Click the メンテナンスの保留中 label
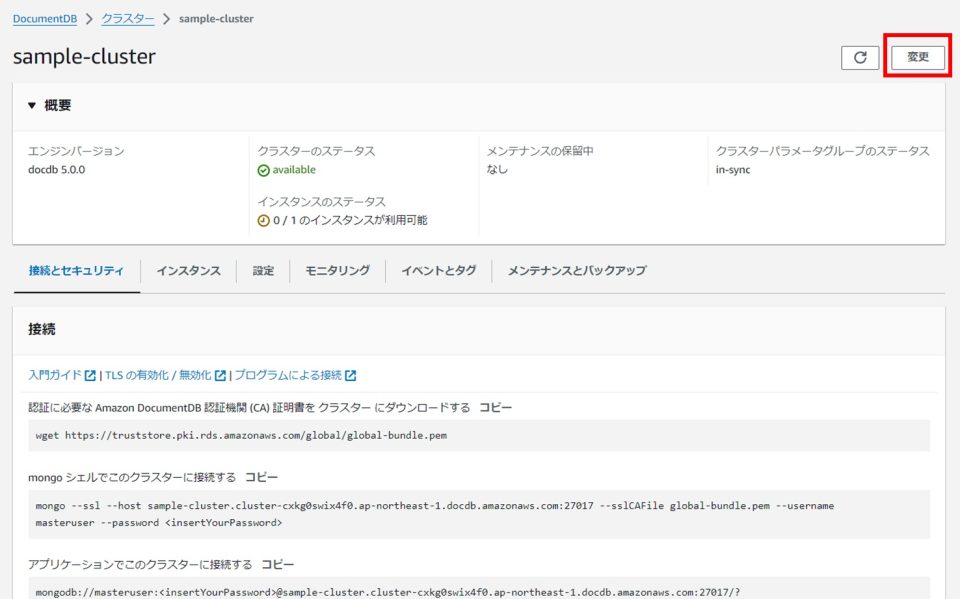Viewport: 960px width, 599px height. click(540, 151)
